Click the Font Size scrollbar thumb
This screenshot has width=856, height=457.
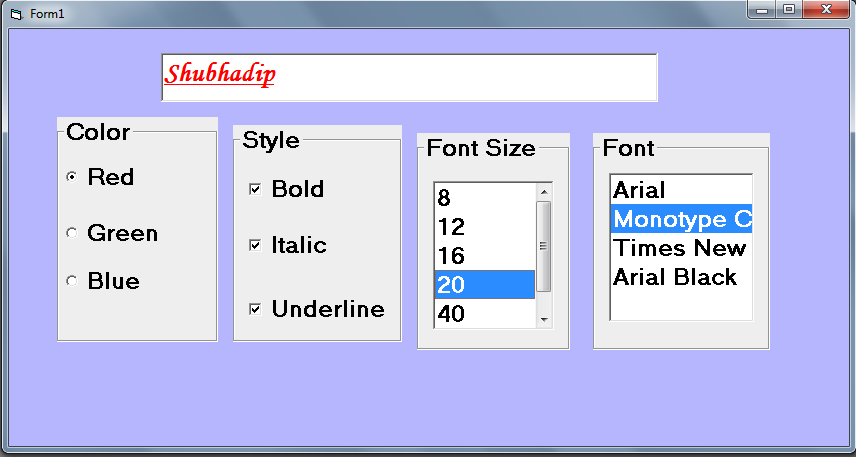[544, 245]
